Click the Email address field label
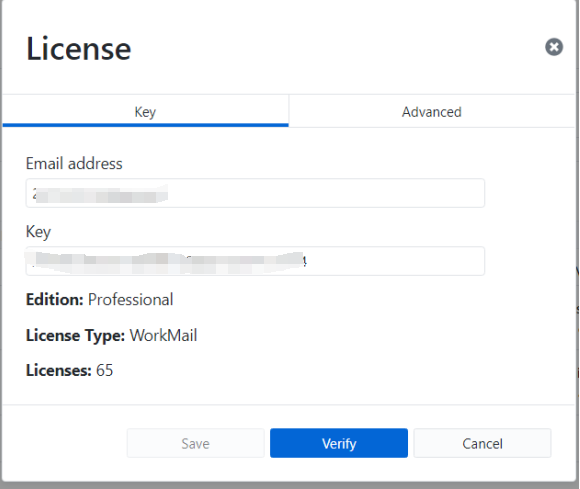Screen dimensions: 580x489 74,163
